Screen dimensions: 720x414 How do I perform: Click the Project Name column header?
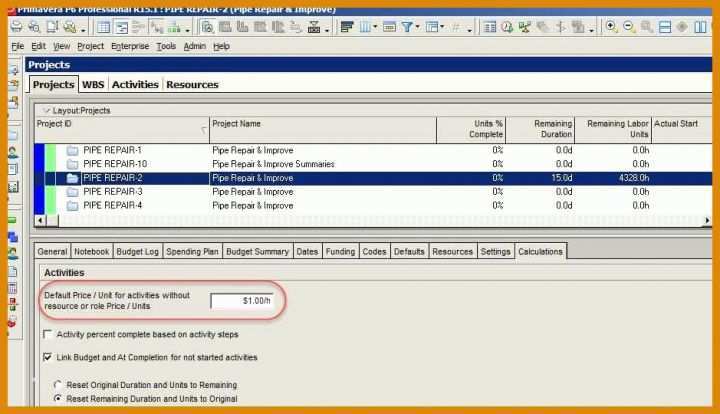click(x=323, y=129)
